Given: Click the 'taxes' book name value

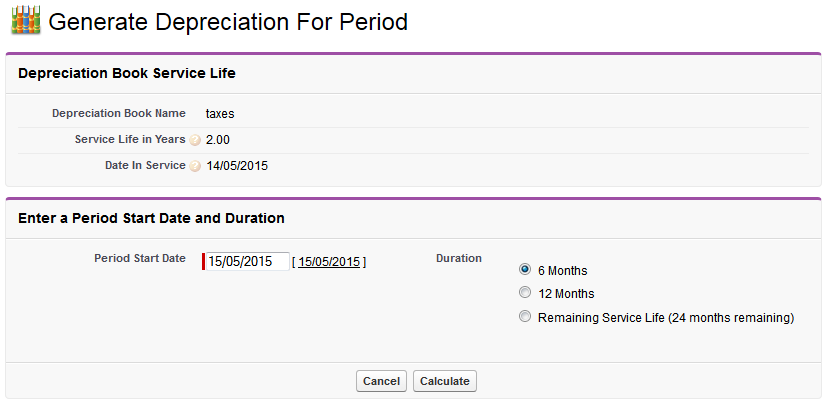Looking at the screenshot, I should click(x=220, y=114).
